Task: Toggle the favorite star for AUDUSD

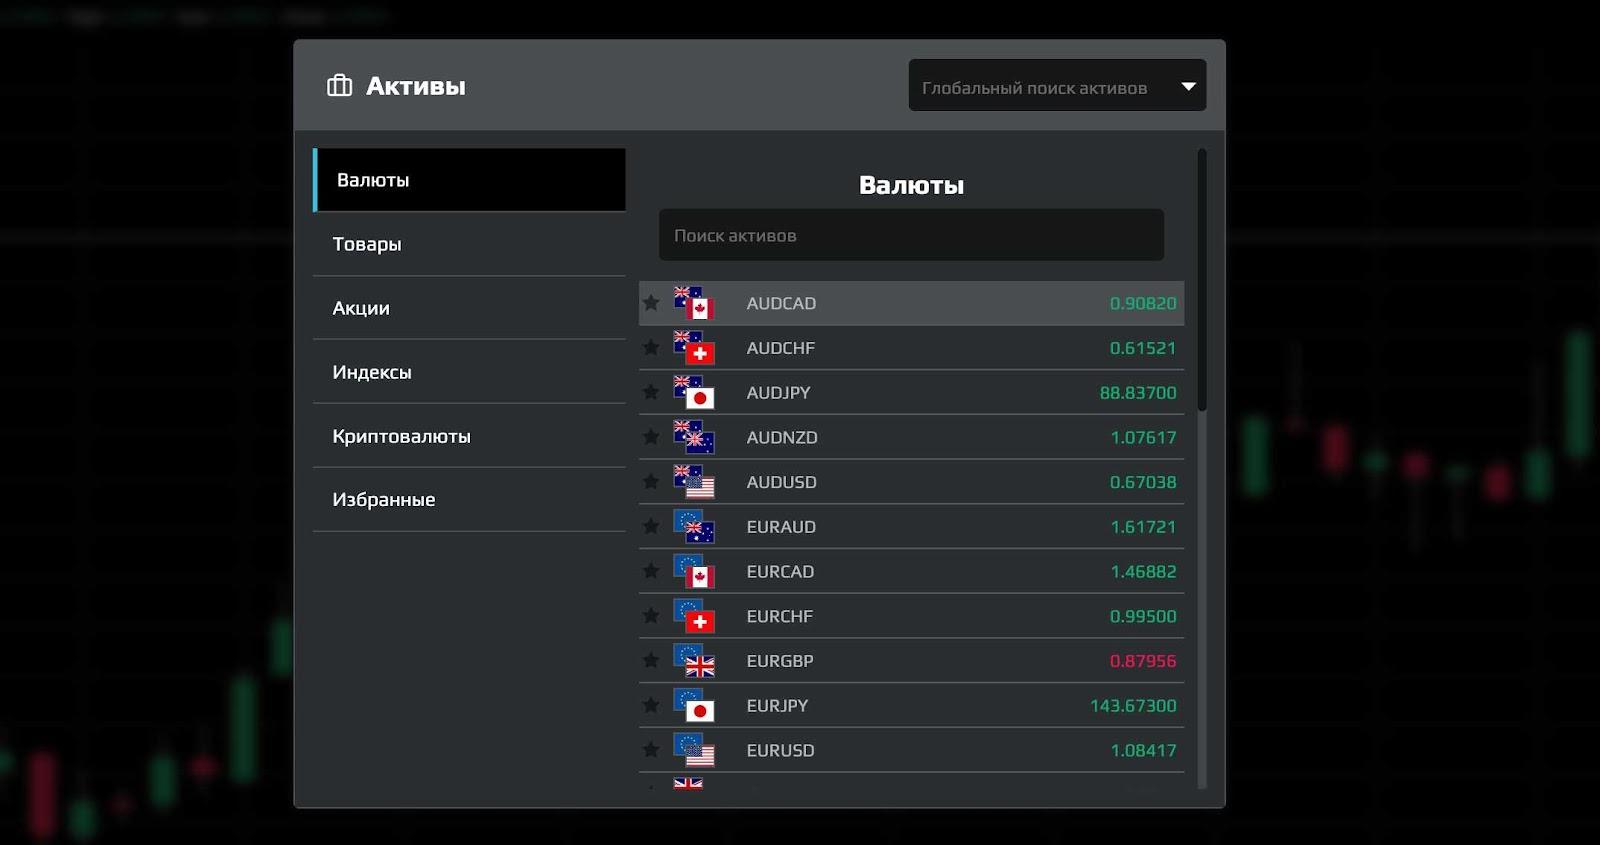Action: pyautogui.click(x=651, y=481)
